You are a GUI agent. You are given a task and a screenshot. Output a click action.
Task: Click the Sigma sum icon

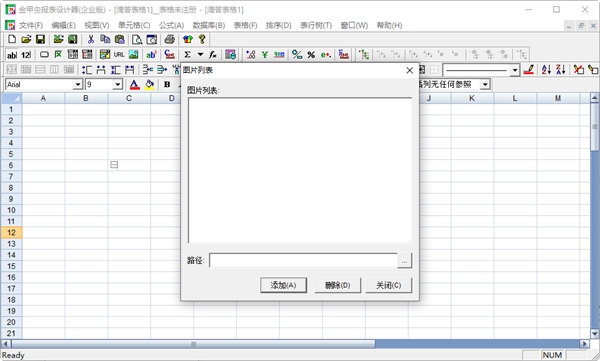[188, 55]
